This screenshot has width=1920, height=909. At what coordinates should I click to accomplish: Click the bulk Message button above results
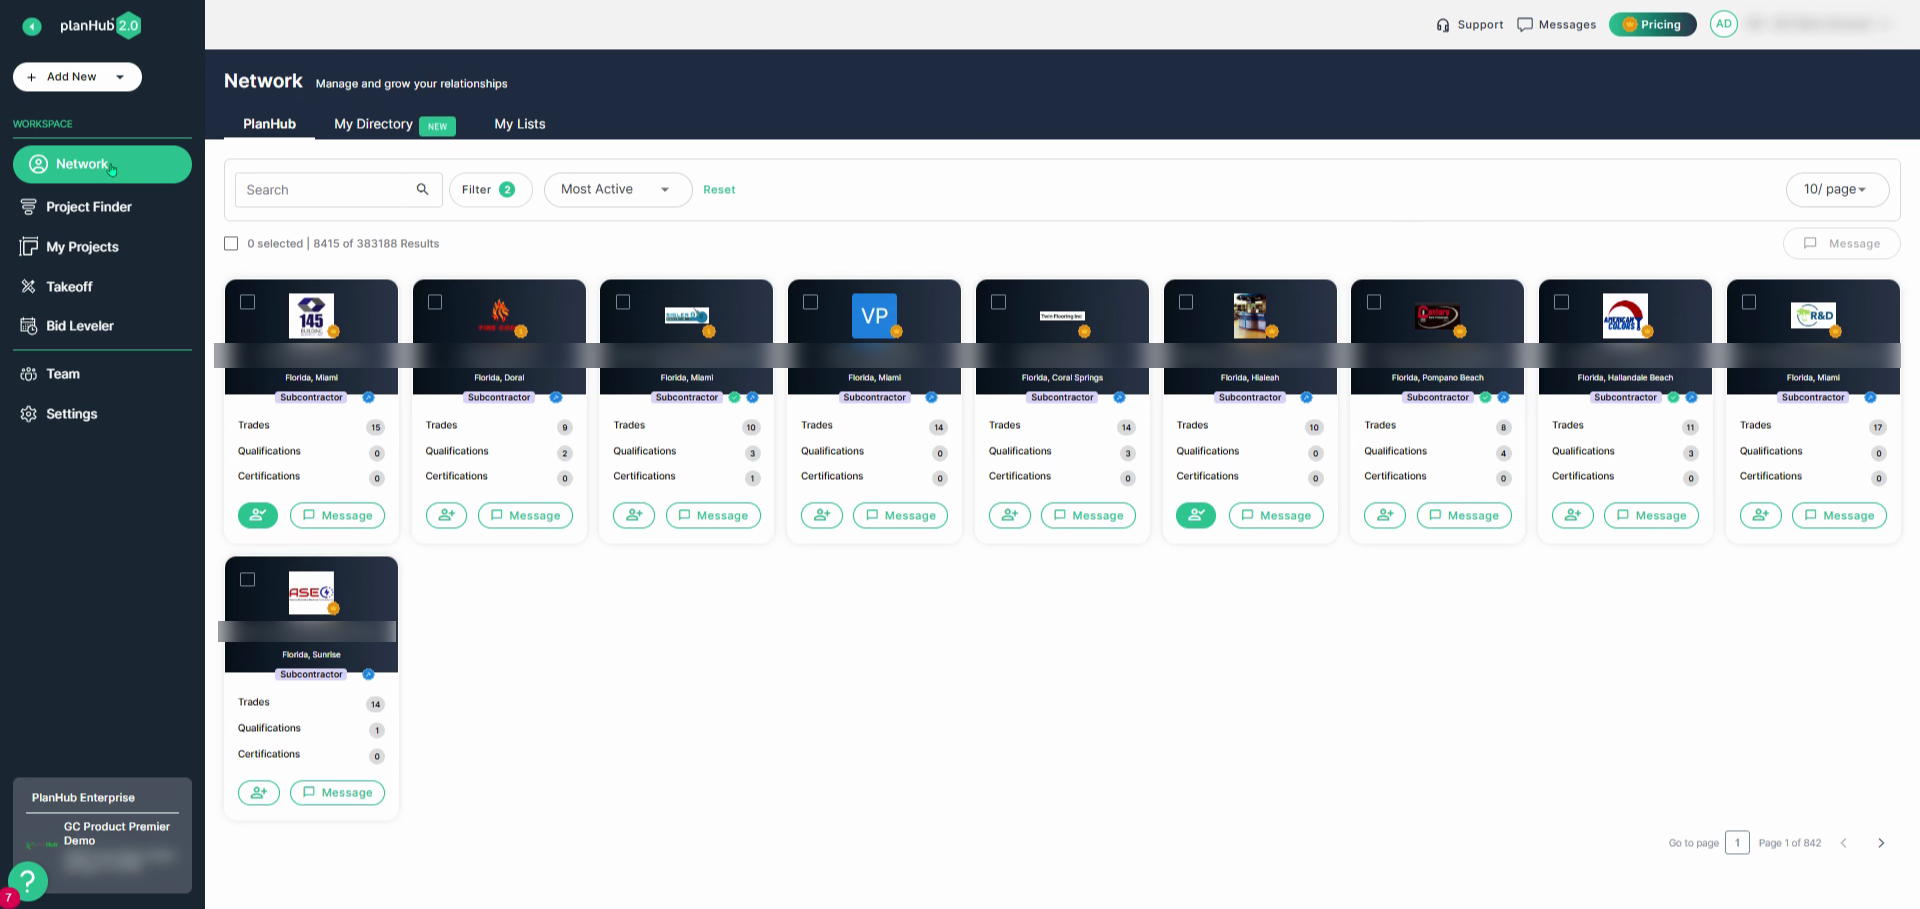(1841, 244)
